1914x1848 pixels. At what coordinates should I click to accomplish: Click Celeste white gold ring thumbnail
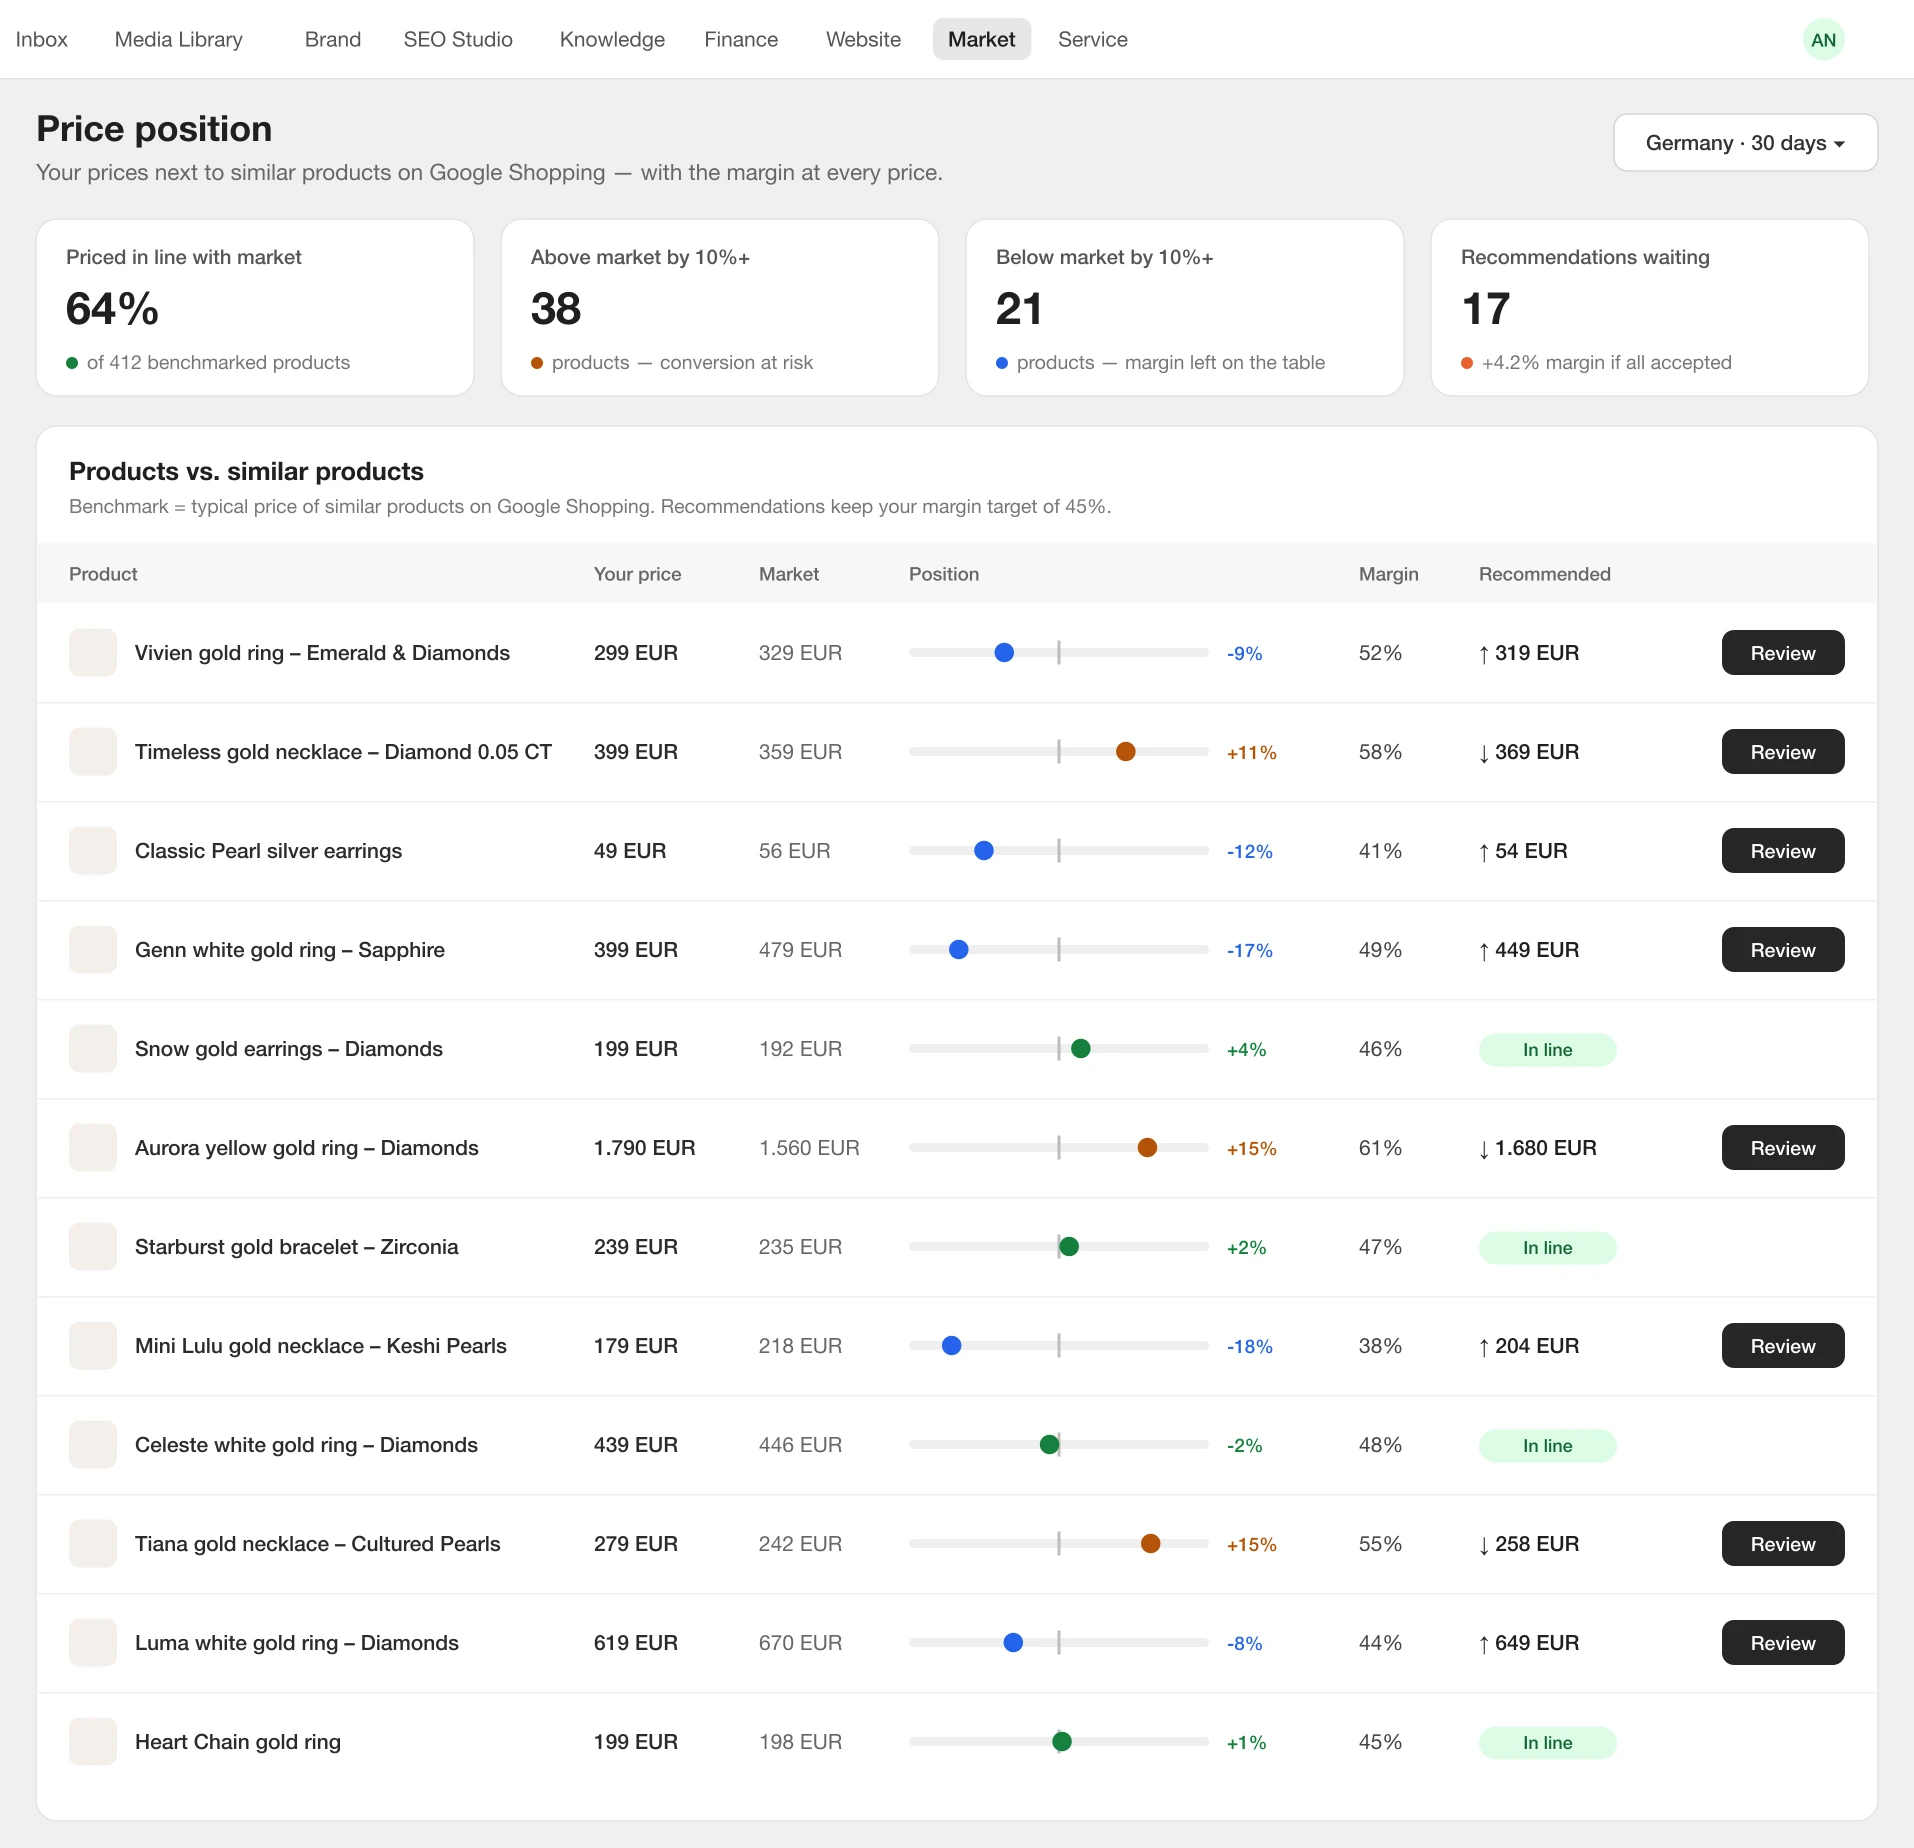coord(93,1445)
